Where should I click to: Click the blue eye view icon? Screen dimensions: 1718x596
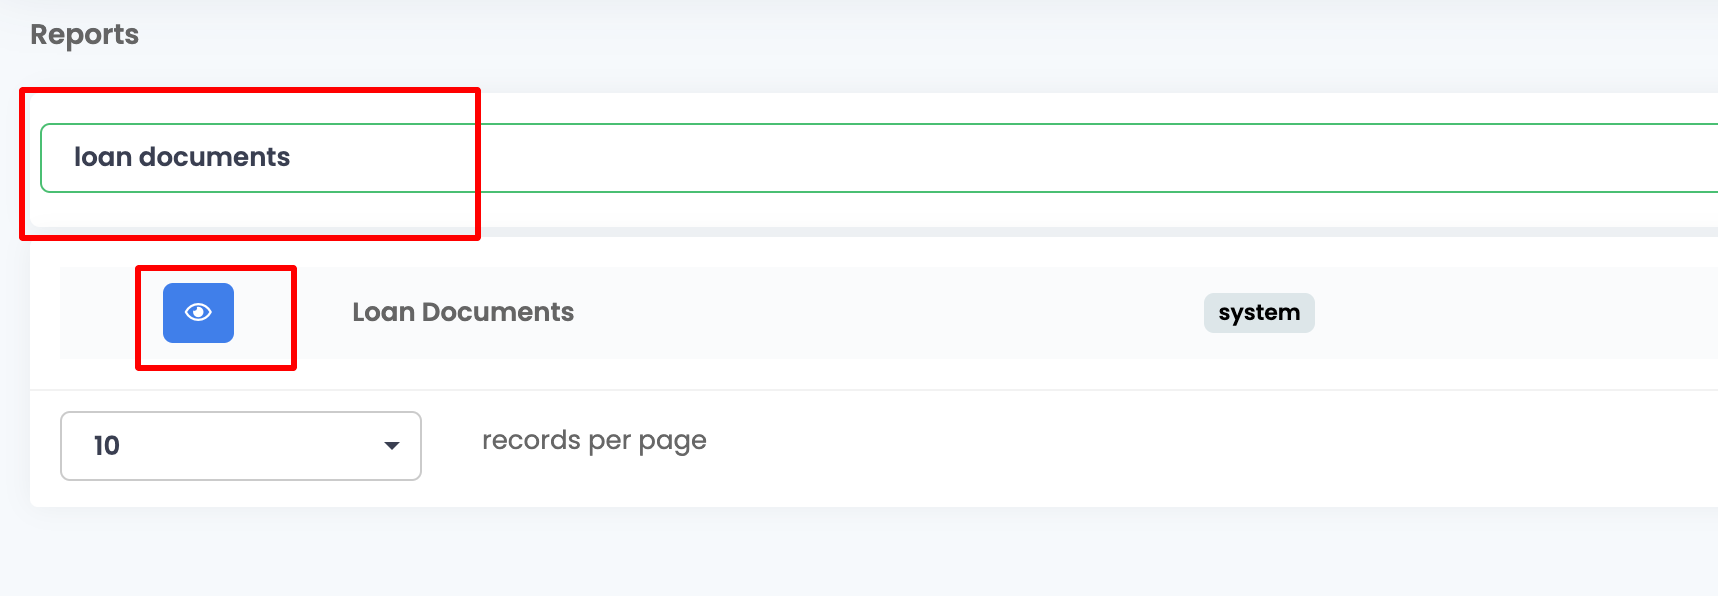(198, 313)
